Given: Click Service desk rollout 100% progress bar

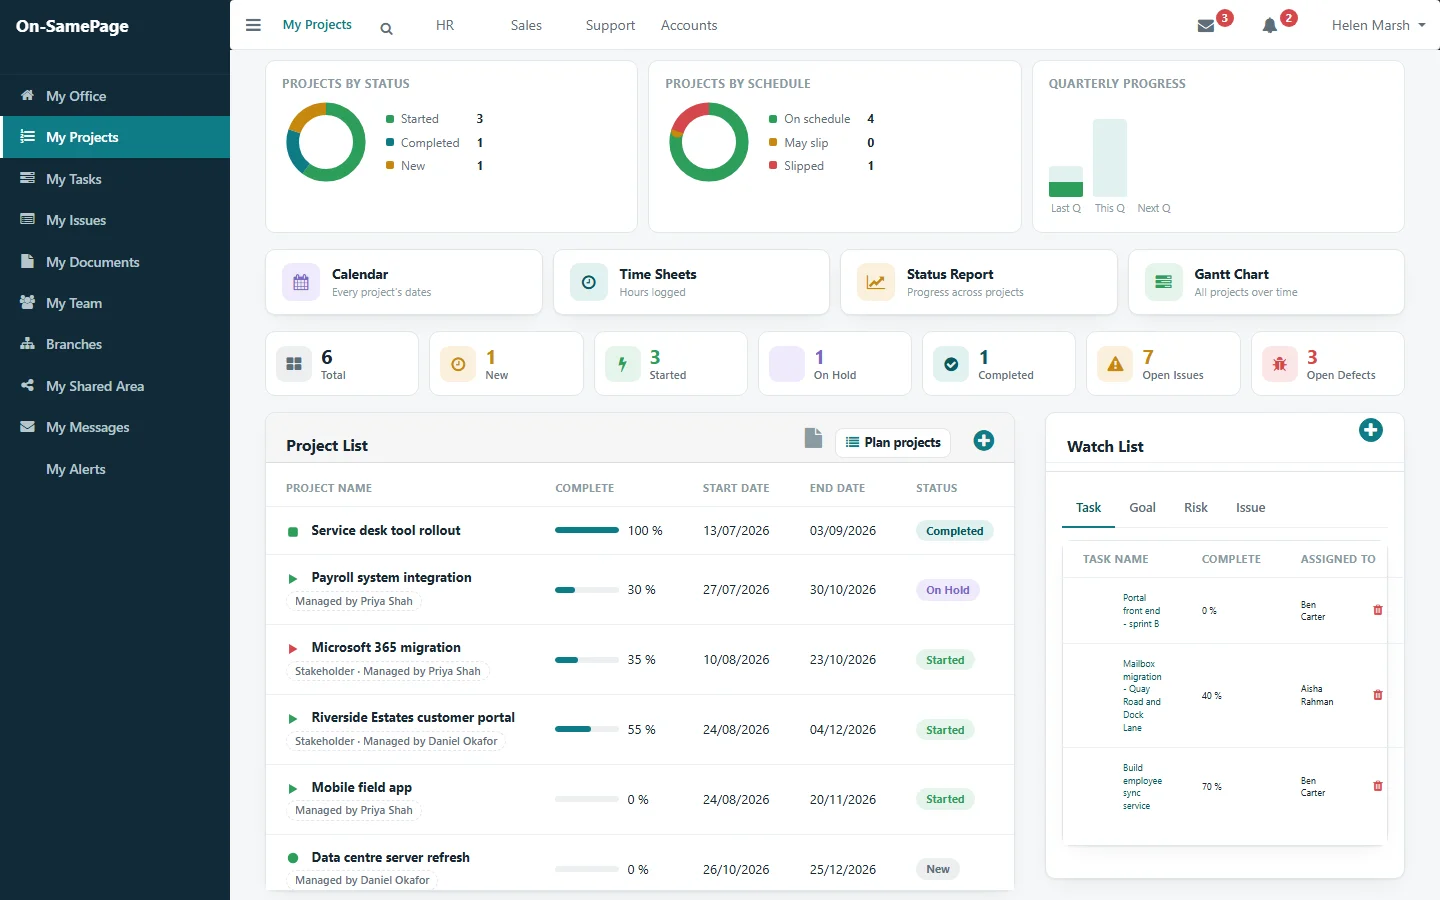Looking at the screenshot, I should [x=587, y=530].
